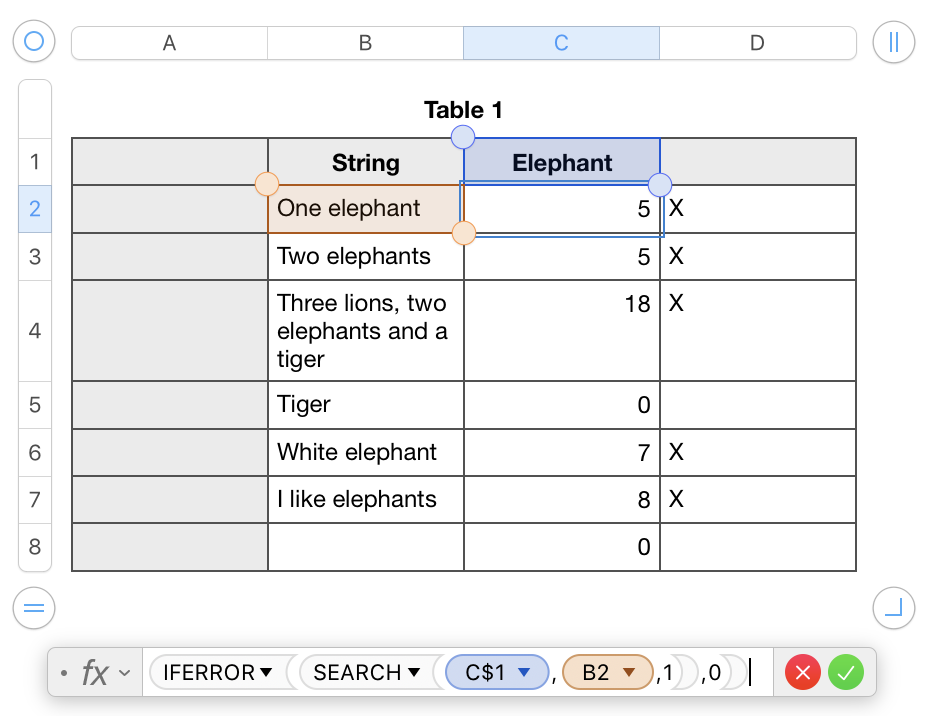
Task: Click the add row handle
Action: click(34, 607)
